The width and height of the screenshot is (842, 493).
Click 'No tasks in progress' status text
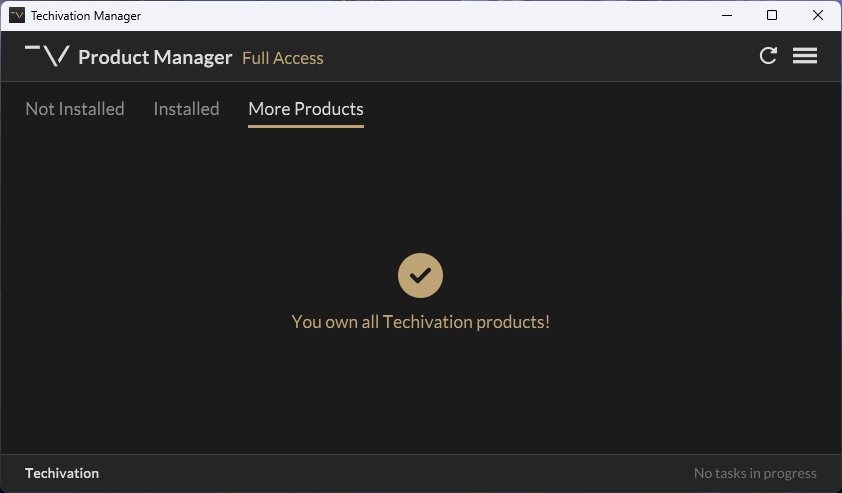point(755,473)
